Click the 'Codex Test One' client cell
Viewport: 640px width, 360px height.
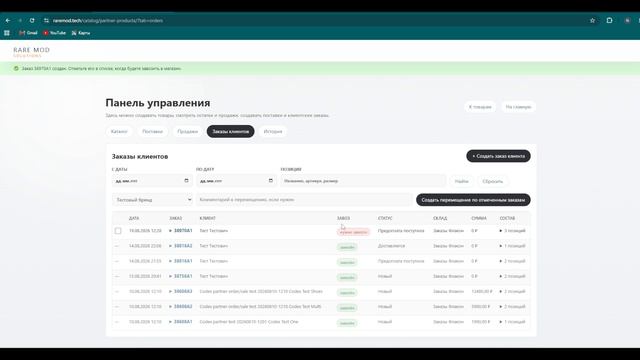tap(249, 322)
